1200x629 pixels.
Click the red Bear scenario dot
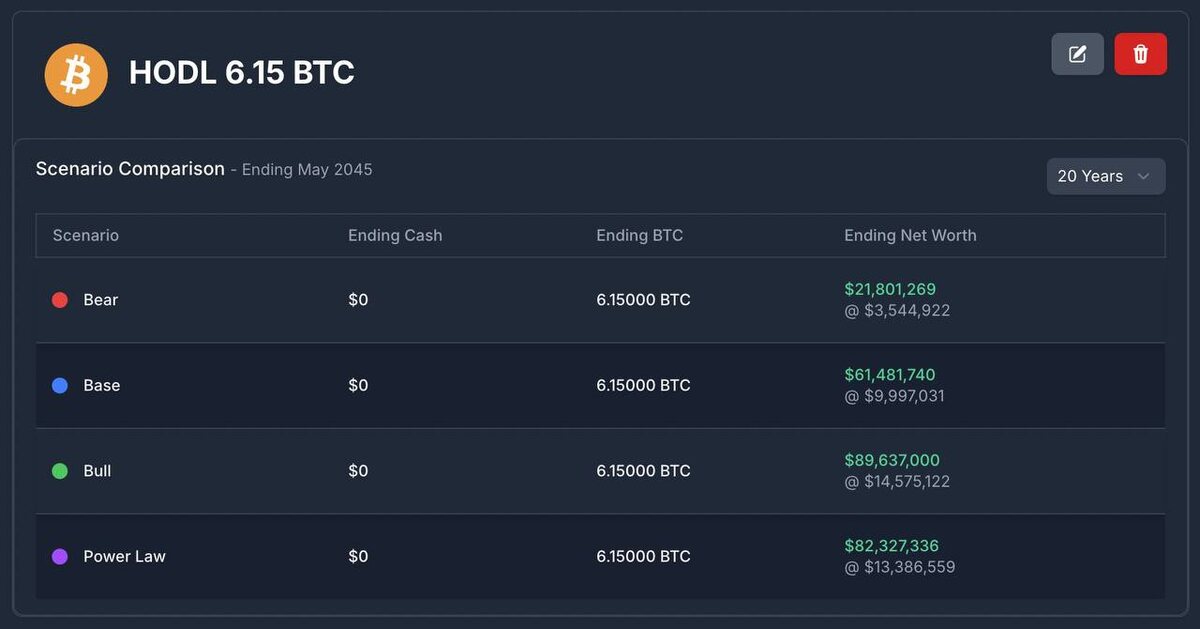tap(60, 300)
